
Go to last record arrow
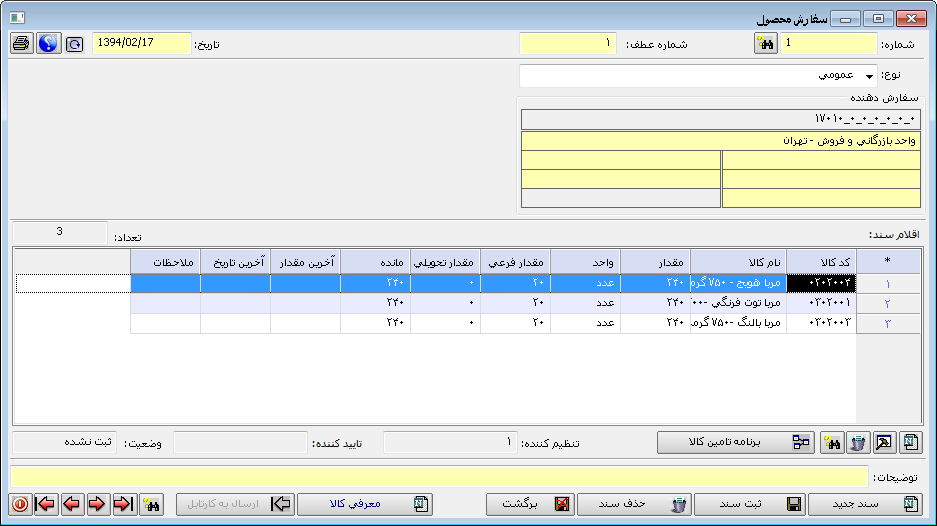(x=124, y=504)
